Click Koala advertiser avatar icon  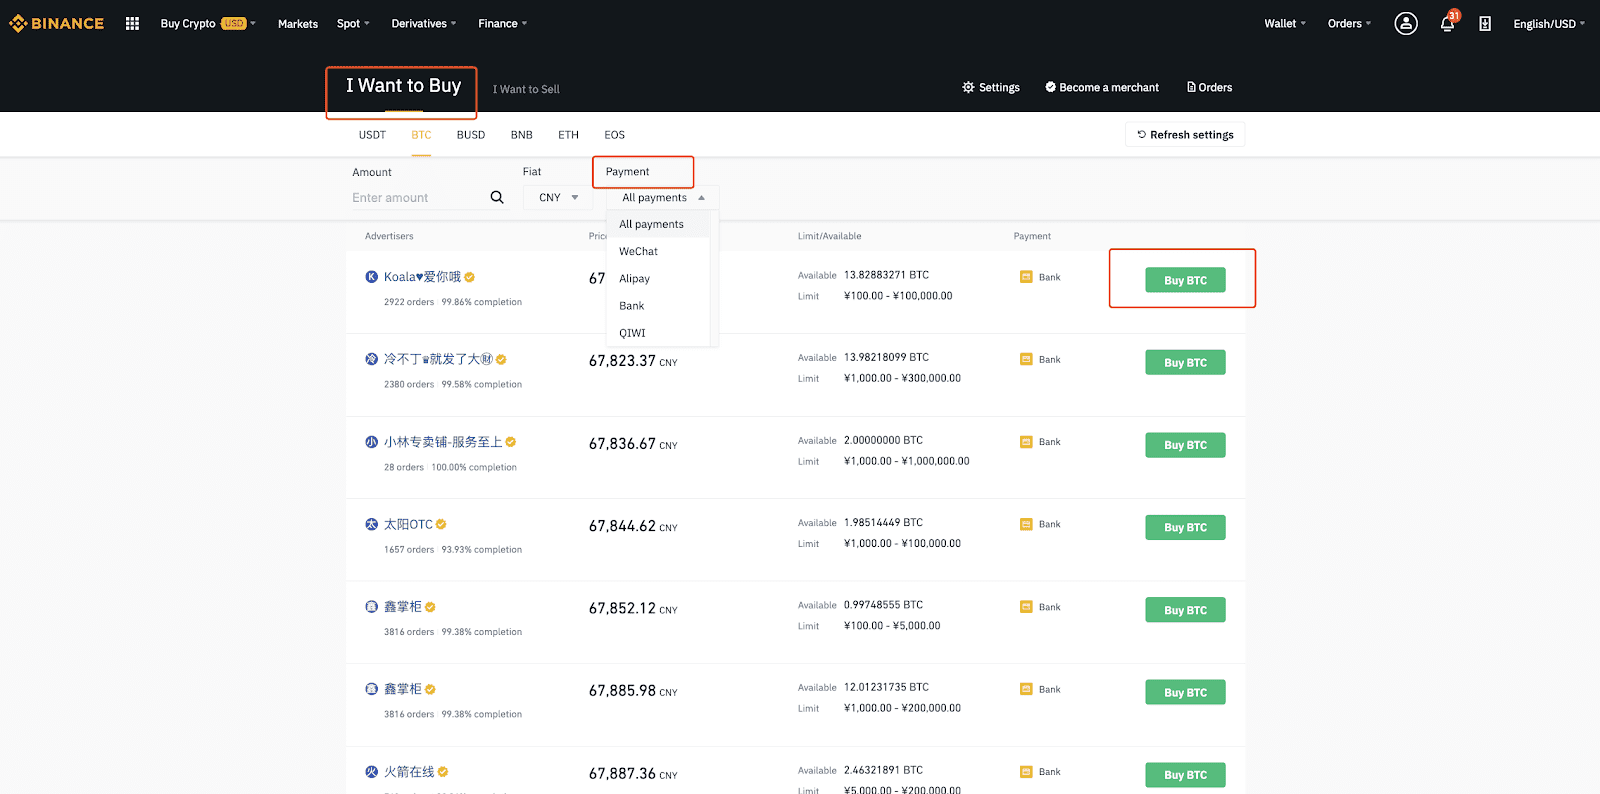[x=372, y=277]
